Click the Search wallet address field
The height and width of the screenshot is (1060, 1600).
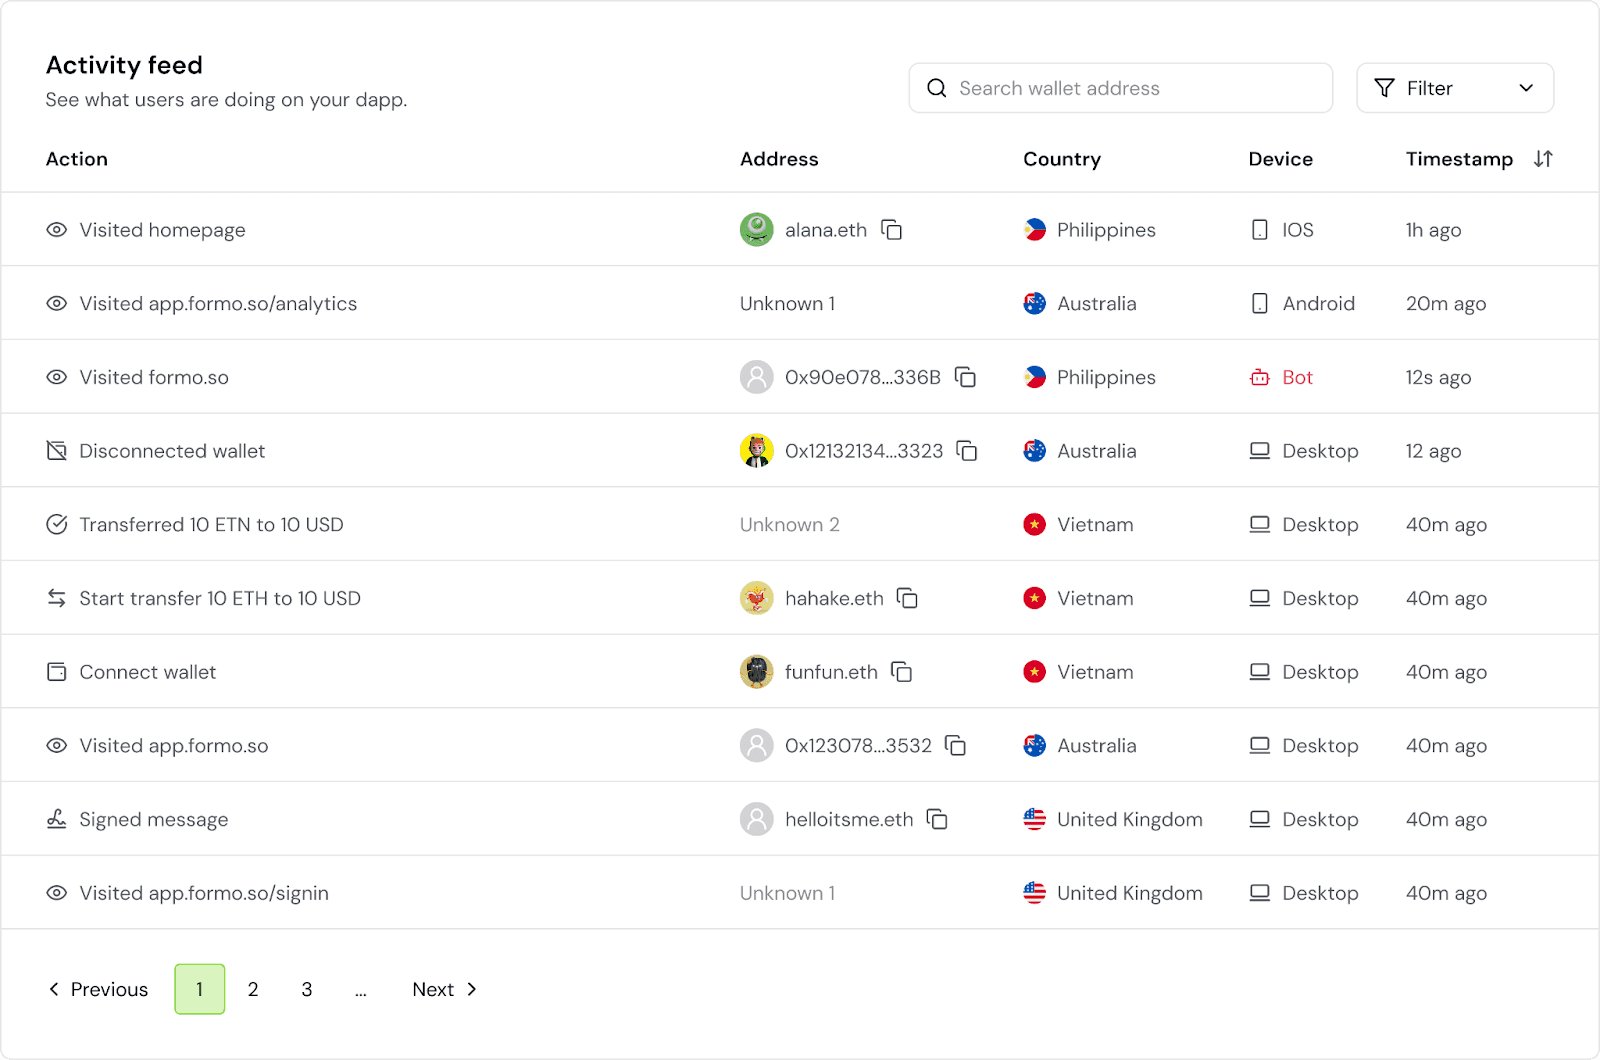(1121, 88)
